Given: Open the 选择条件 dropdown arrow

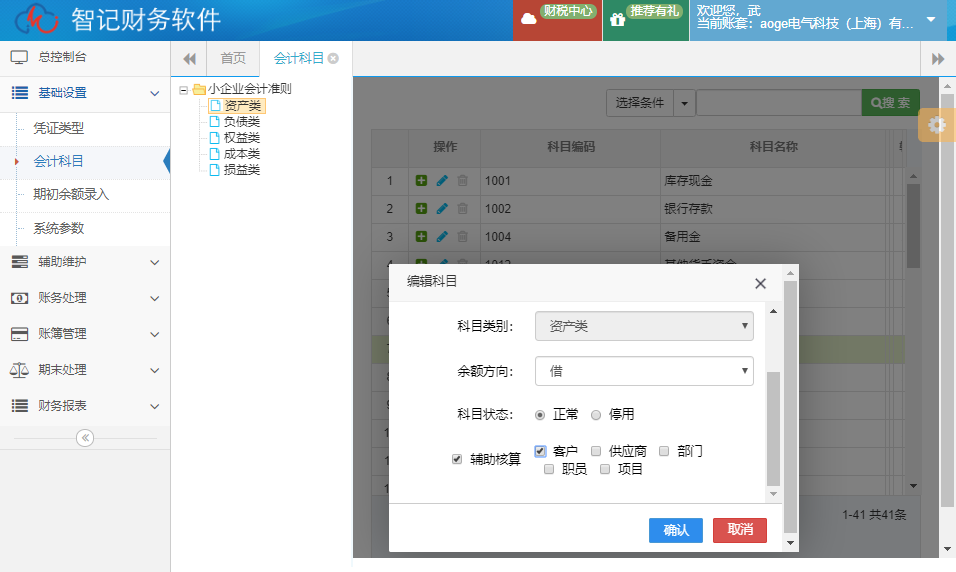Looking at the screenshot, I should 684,103.
